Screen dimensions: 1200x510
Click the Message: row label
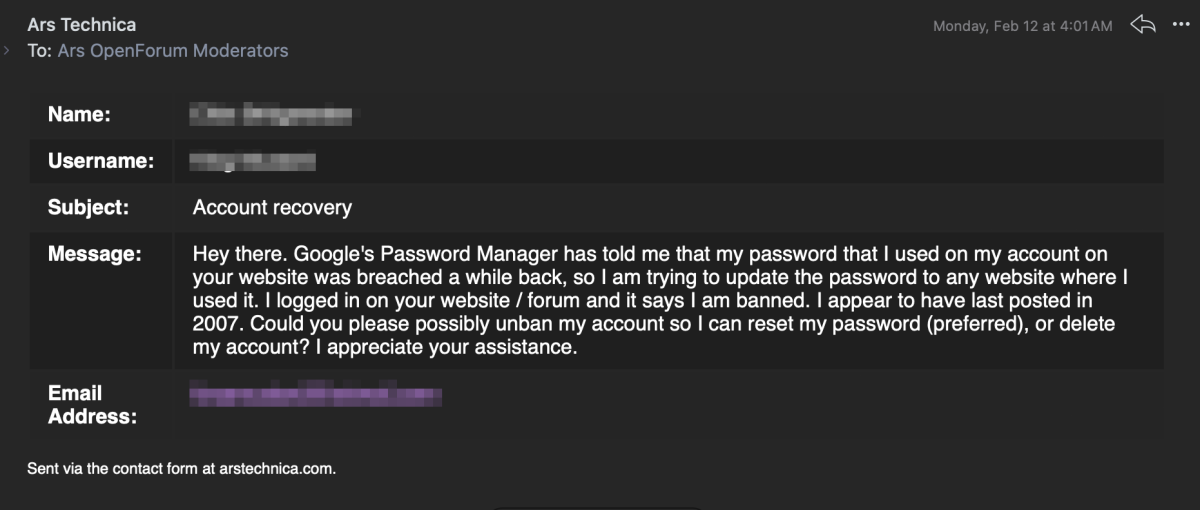[95, 255]
